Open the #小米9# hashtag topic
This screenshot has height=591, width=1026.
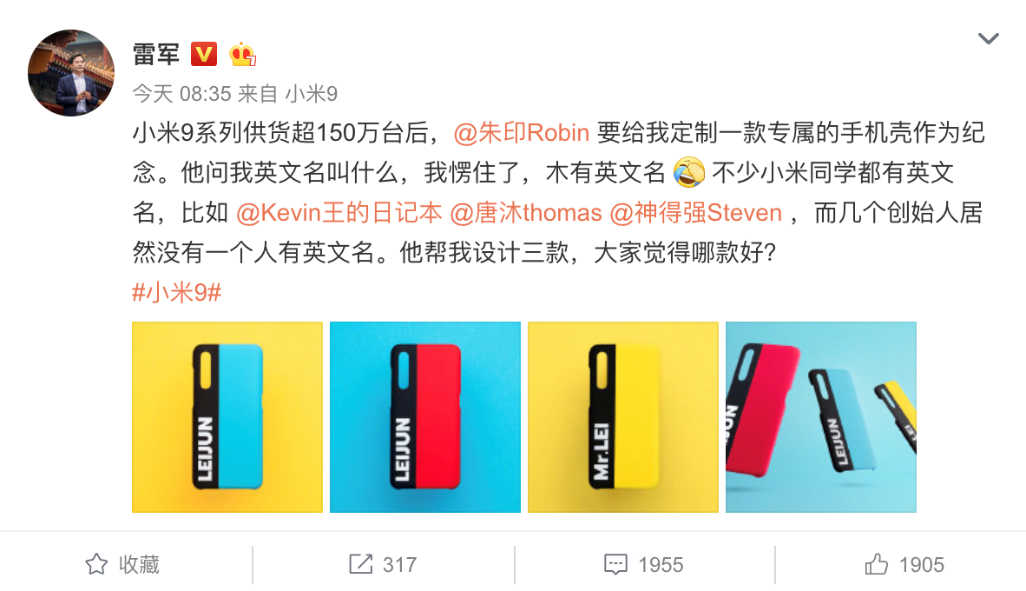[x=177, y=292]
